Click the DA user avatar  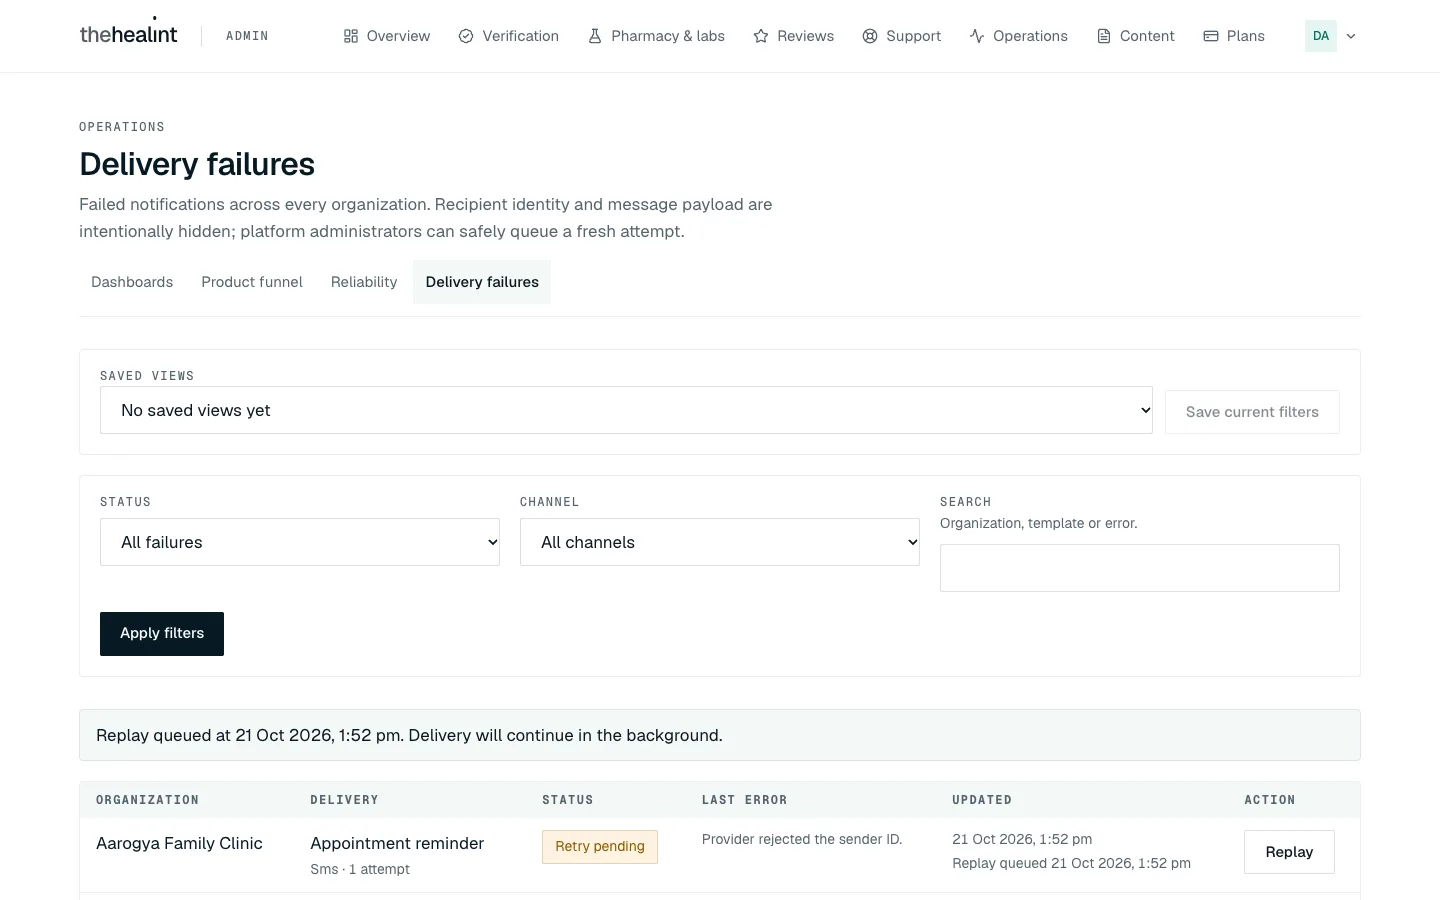click(1321, 36)
